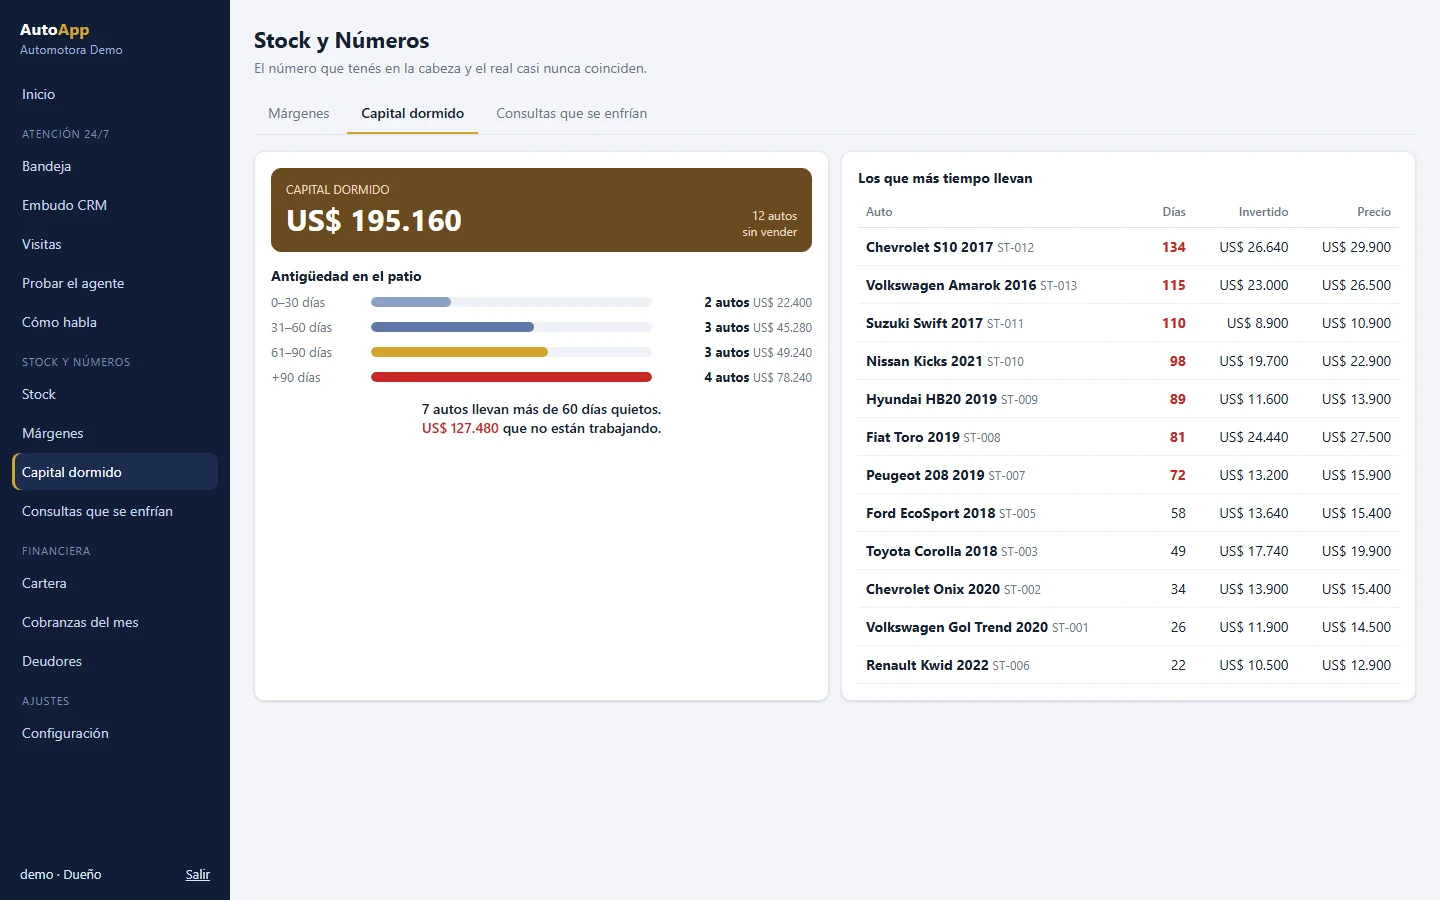Click the Renault Kwid 2022 row

coord(1128,665)
